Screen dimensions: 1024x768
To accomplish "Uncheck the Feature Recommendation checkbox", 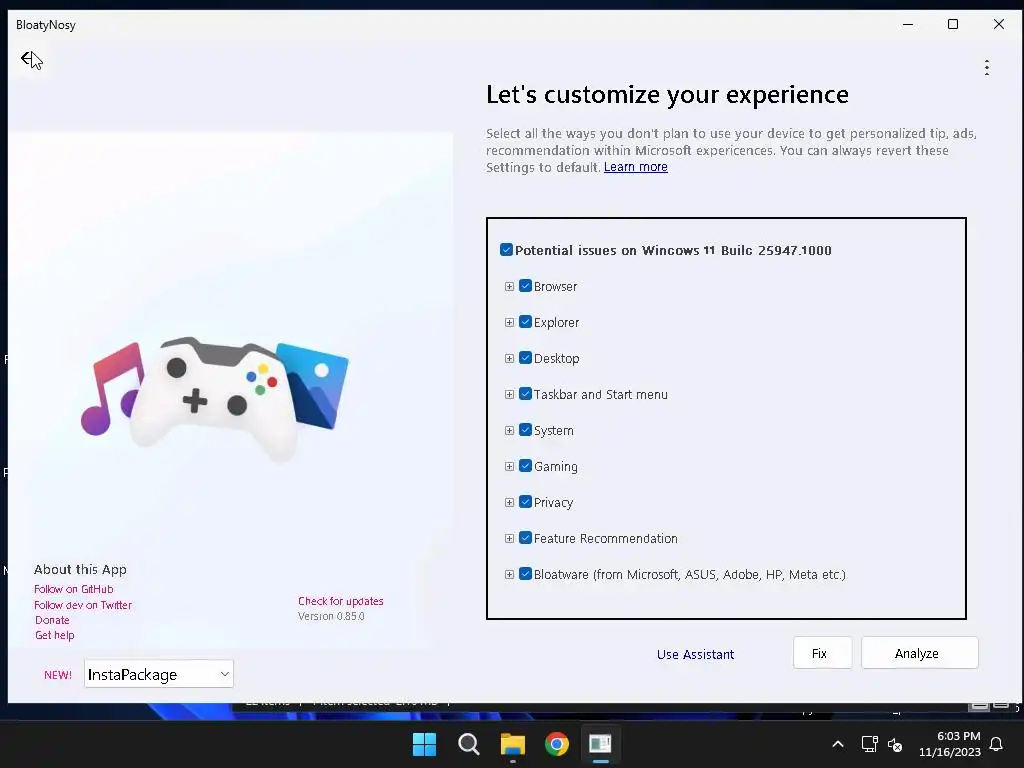I will [525, 537].
